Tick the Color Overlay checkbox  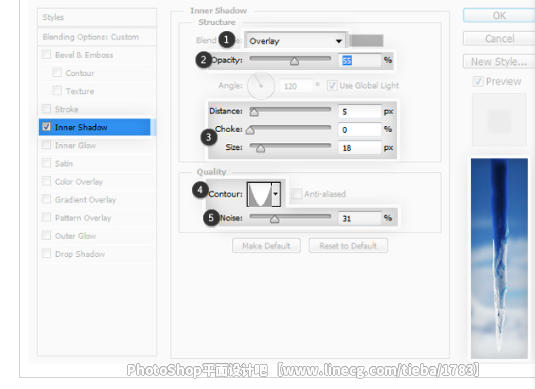pyautogui.click(x=46, y=181)
